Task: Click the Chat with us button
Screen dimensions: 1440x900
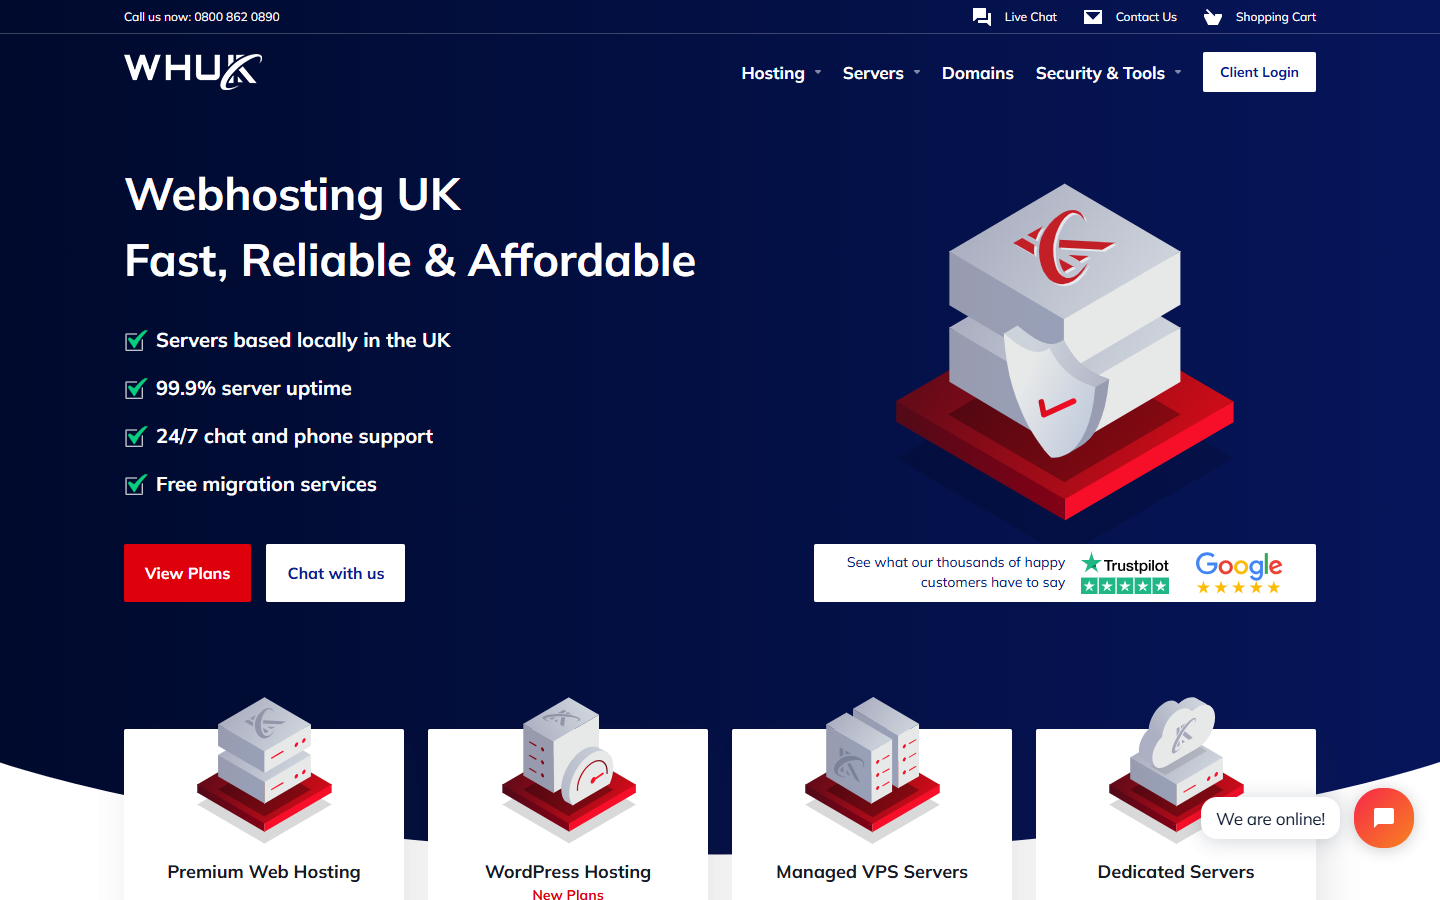Action: coord(335,573)
